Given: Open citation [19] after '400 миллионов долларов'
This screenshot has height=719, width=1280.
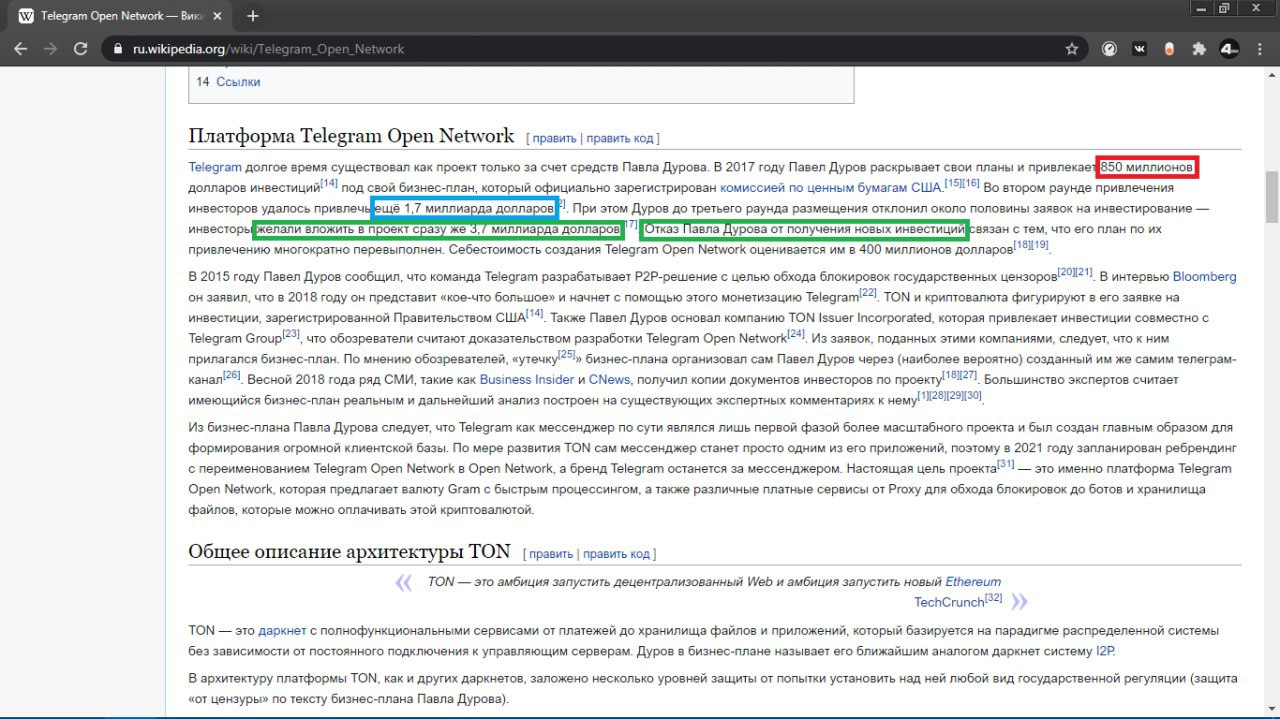Looking at the screenshot, I should (x=1040, y=245).
